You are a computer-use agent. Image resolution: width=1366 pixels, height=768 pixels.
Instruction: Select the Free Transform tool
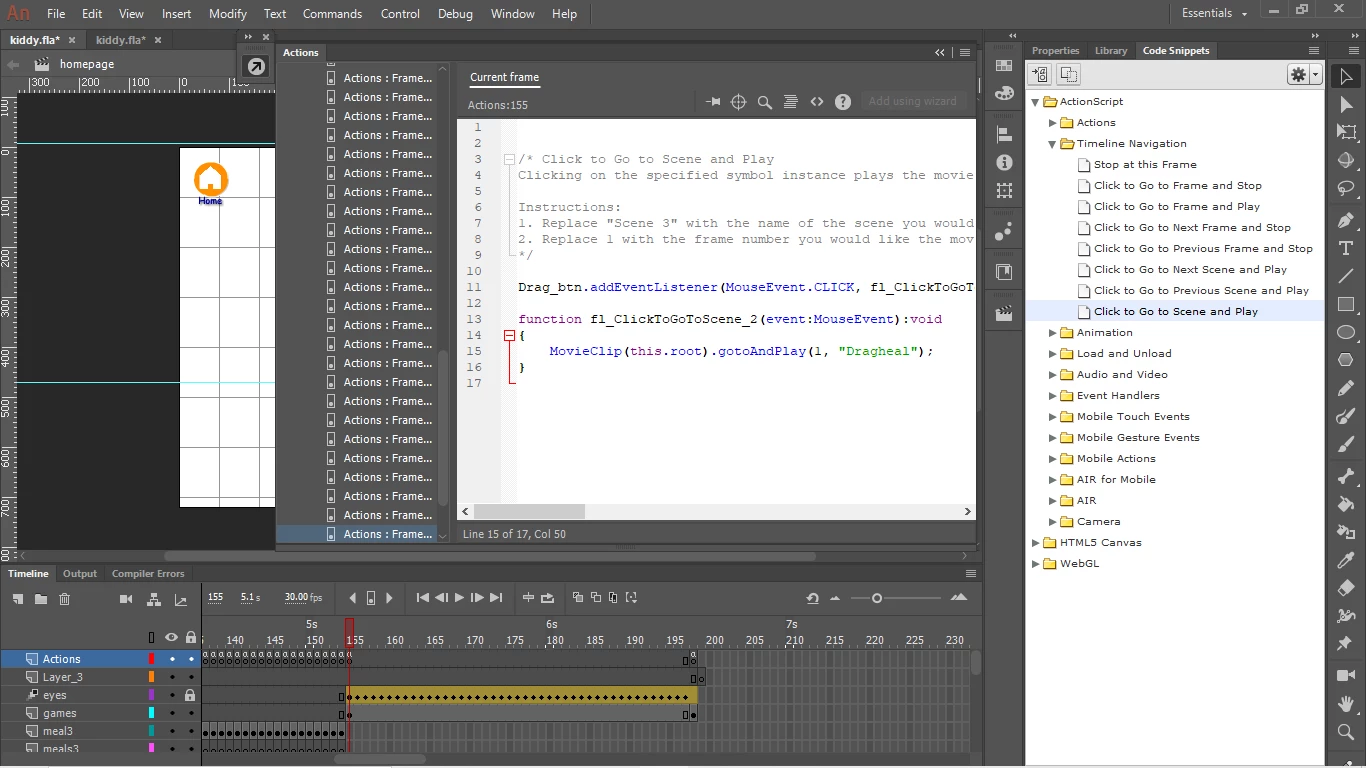(x=1346, y=132)
